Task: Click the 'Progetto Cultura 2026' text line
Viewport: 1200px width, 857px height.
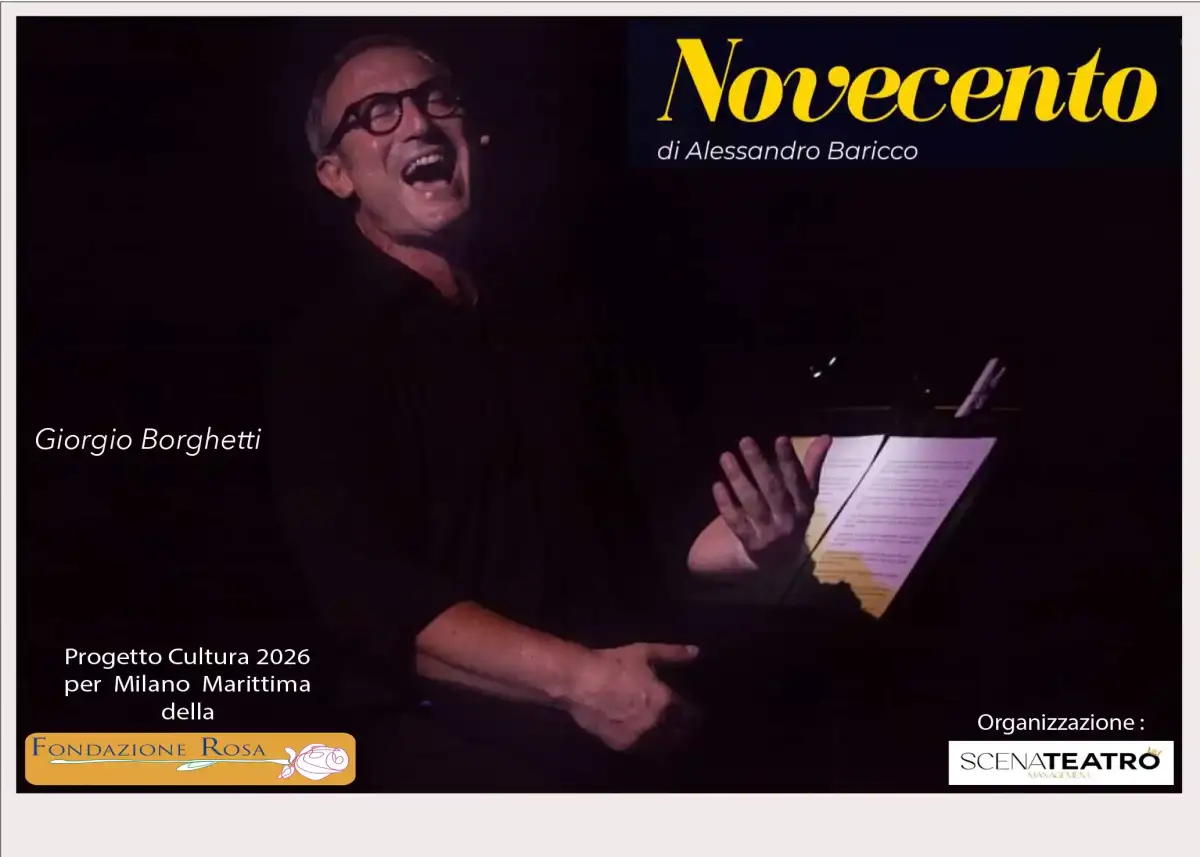Action: (x=187, y=657)
